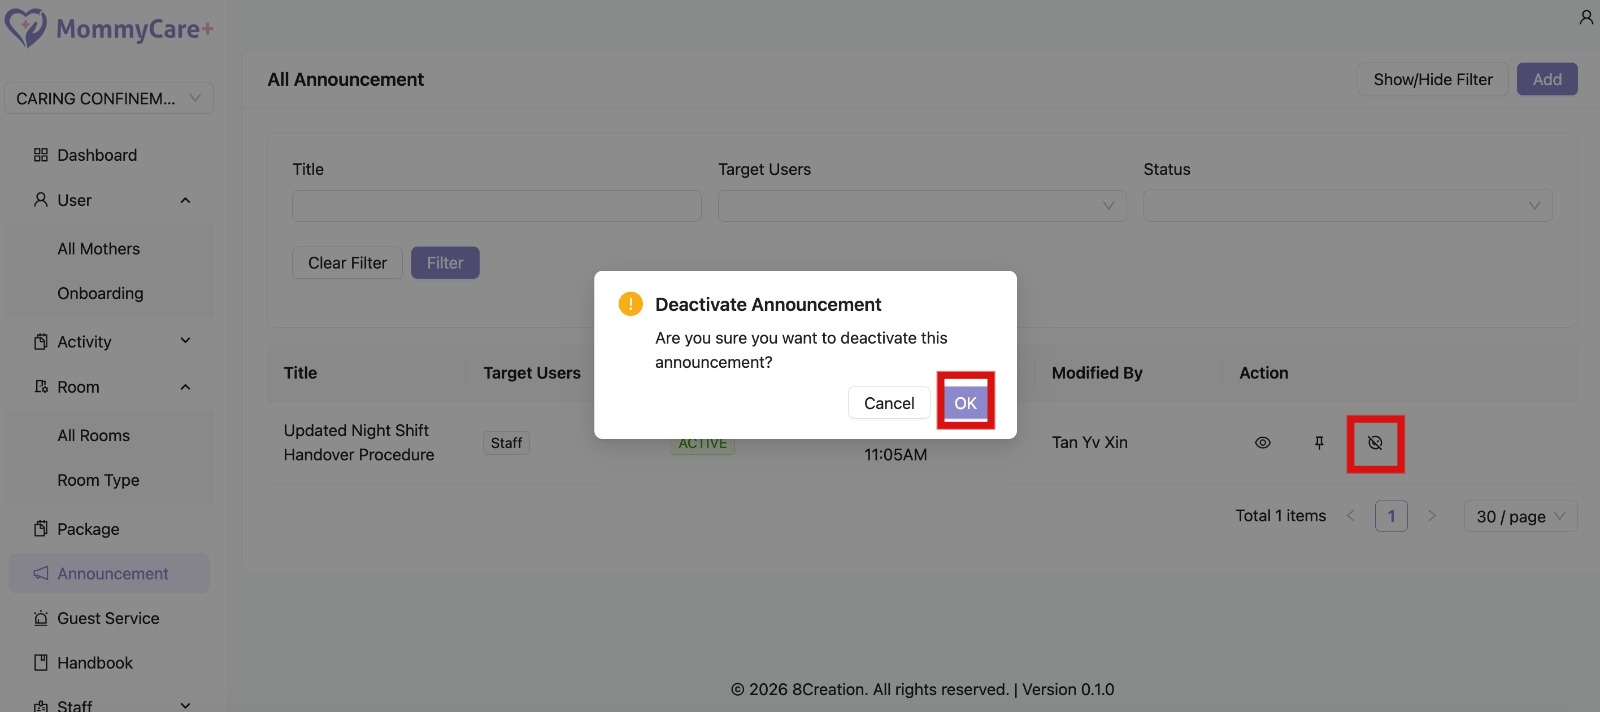Image resolution: width=1600 pixels, height=712 pixels.
Task: Open the Handbook sidebar item
Action: coord(95,663)
